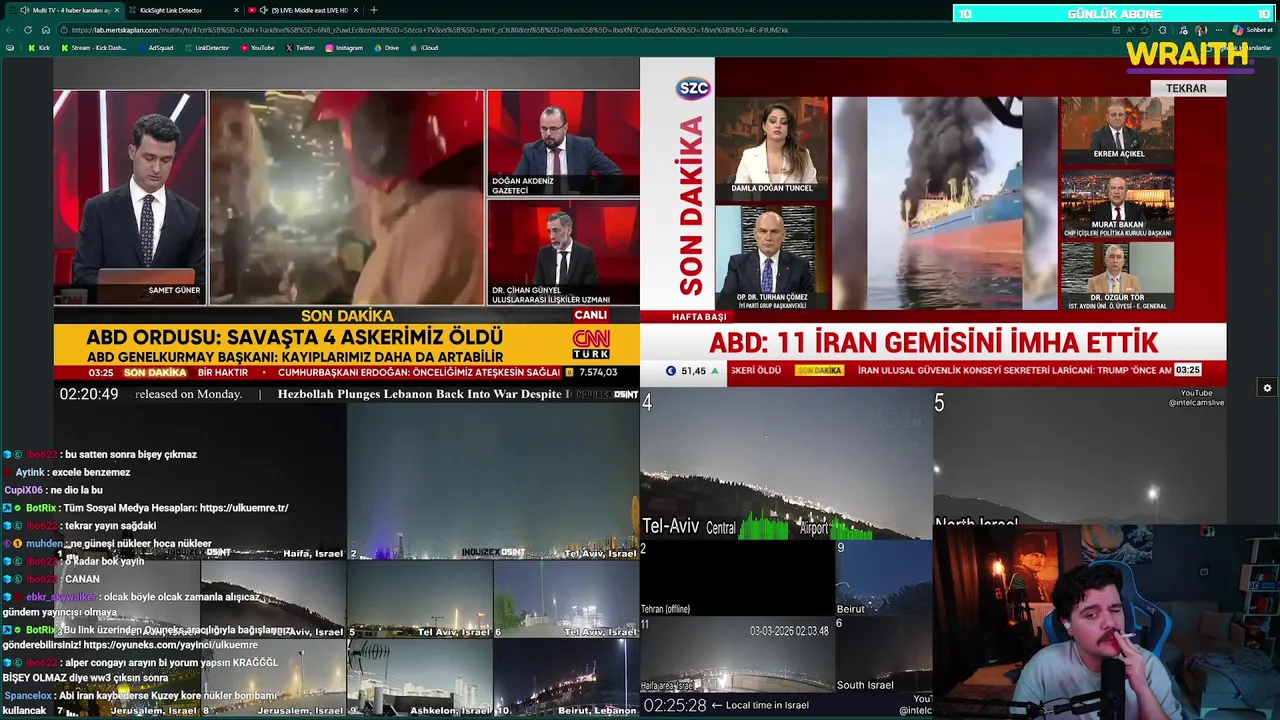Open the LinkDetector bookmark
This screenshot has width=1280, height=720.
tap(206, 48)
